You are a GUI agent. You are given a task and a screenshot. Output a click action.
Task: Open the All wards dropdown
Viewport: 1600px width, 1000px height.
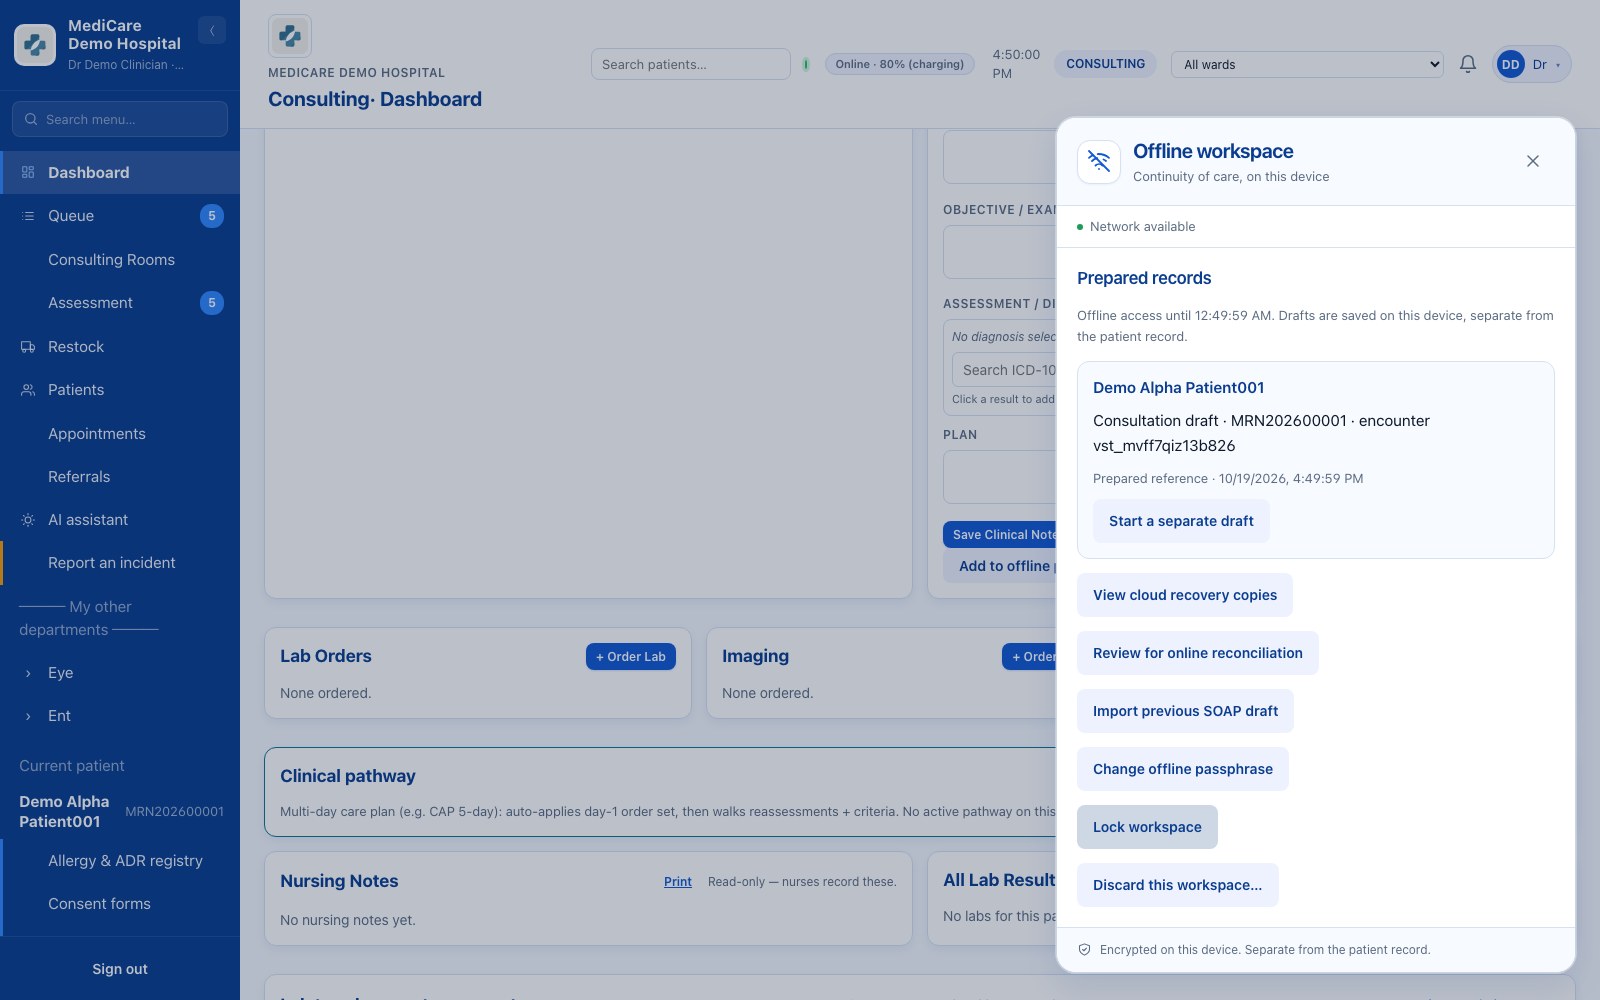coord(1307,64)
